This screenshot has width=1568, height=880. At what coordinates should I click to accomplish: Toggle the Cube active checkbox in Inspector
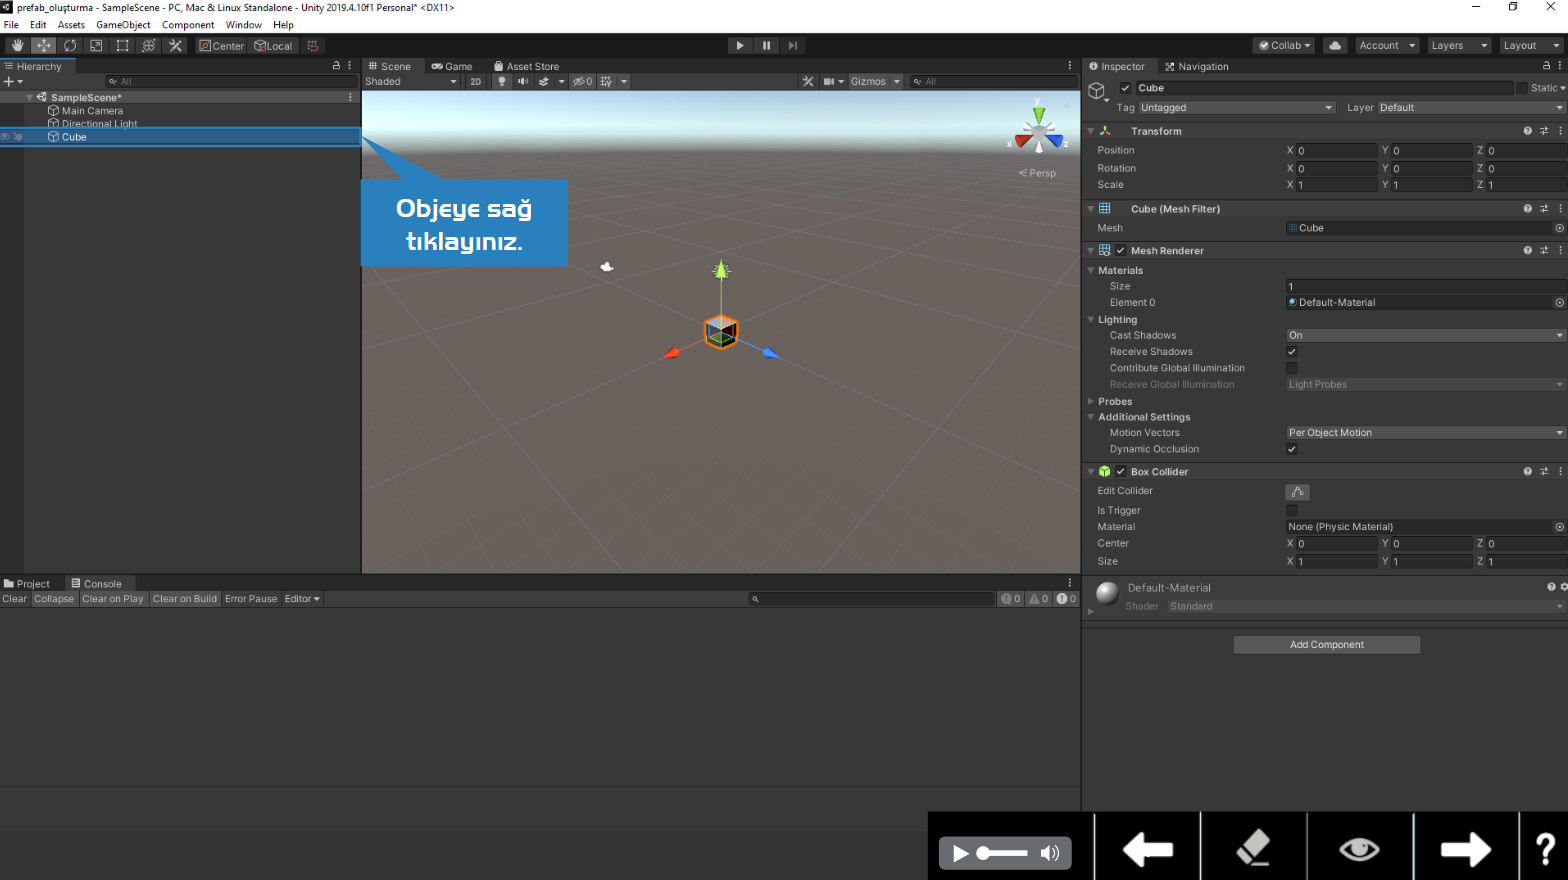pyautogui.click(x=1125, y=88)
